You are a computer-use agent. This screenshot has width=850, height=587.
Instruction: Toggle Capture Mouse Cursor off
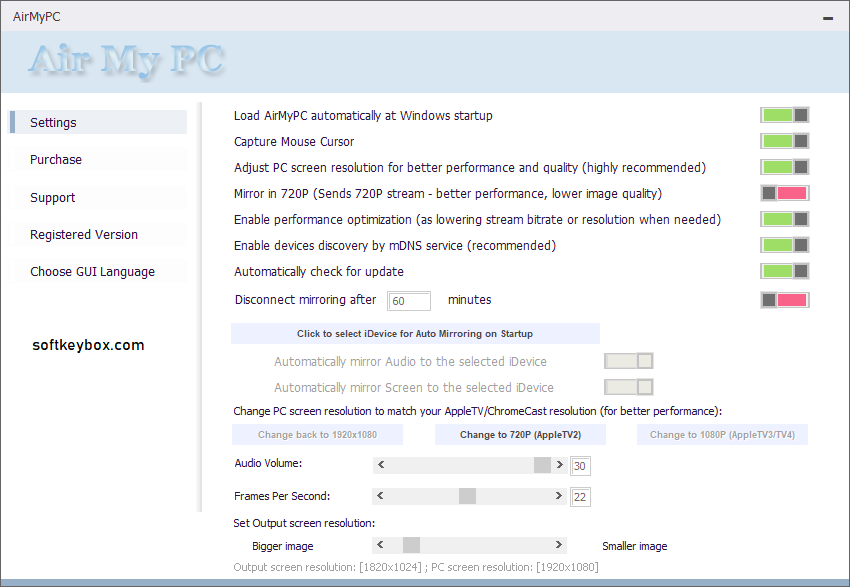click(x=785, y=141)
